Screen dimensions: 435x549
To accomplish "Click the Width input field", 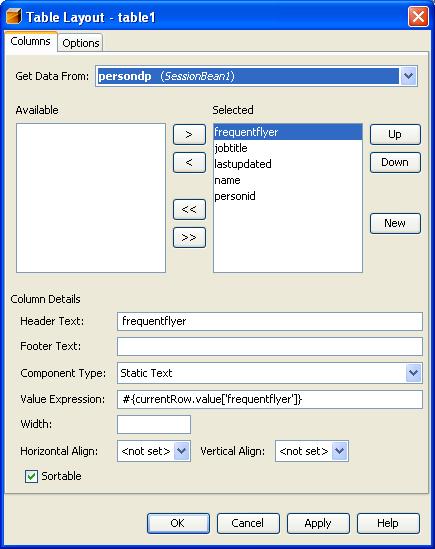I will (154, 424).
